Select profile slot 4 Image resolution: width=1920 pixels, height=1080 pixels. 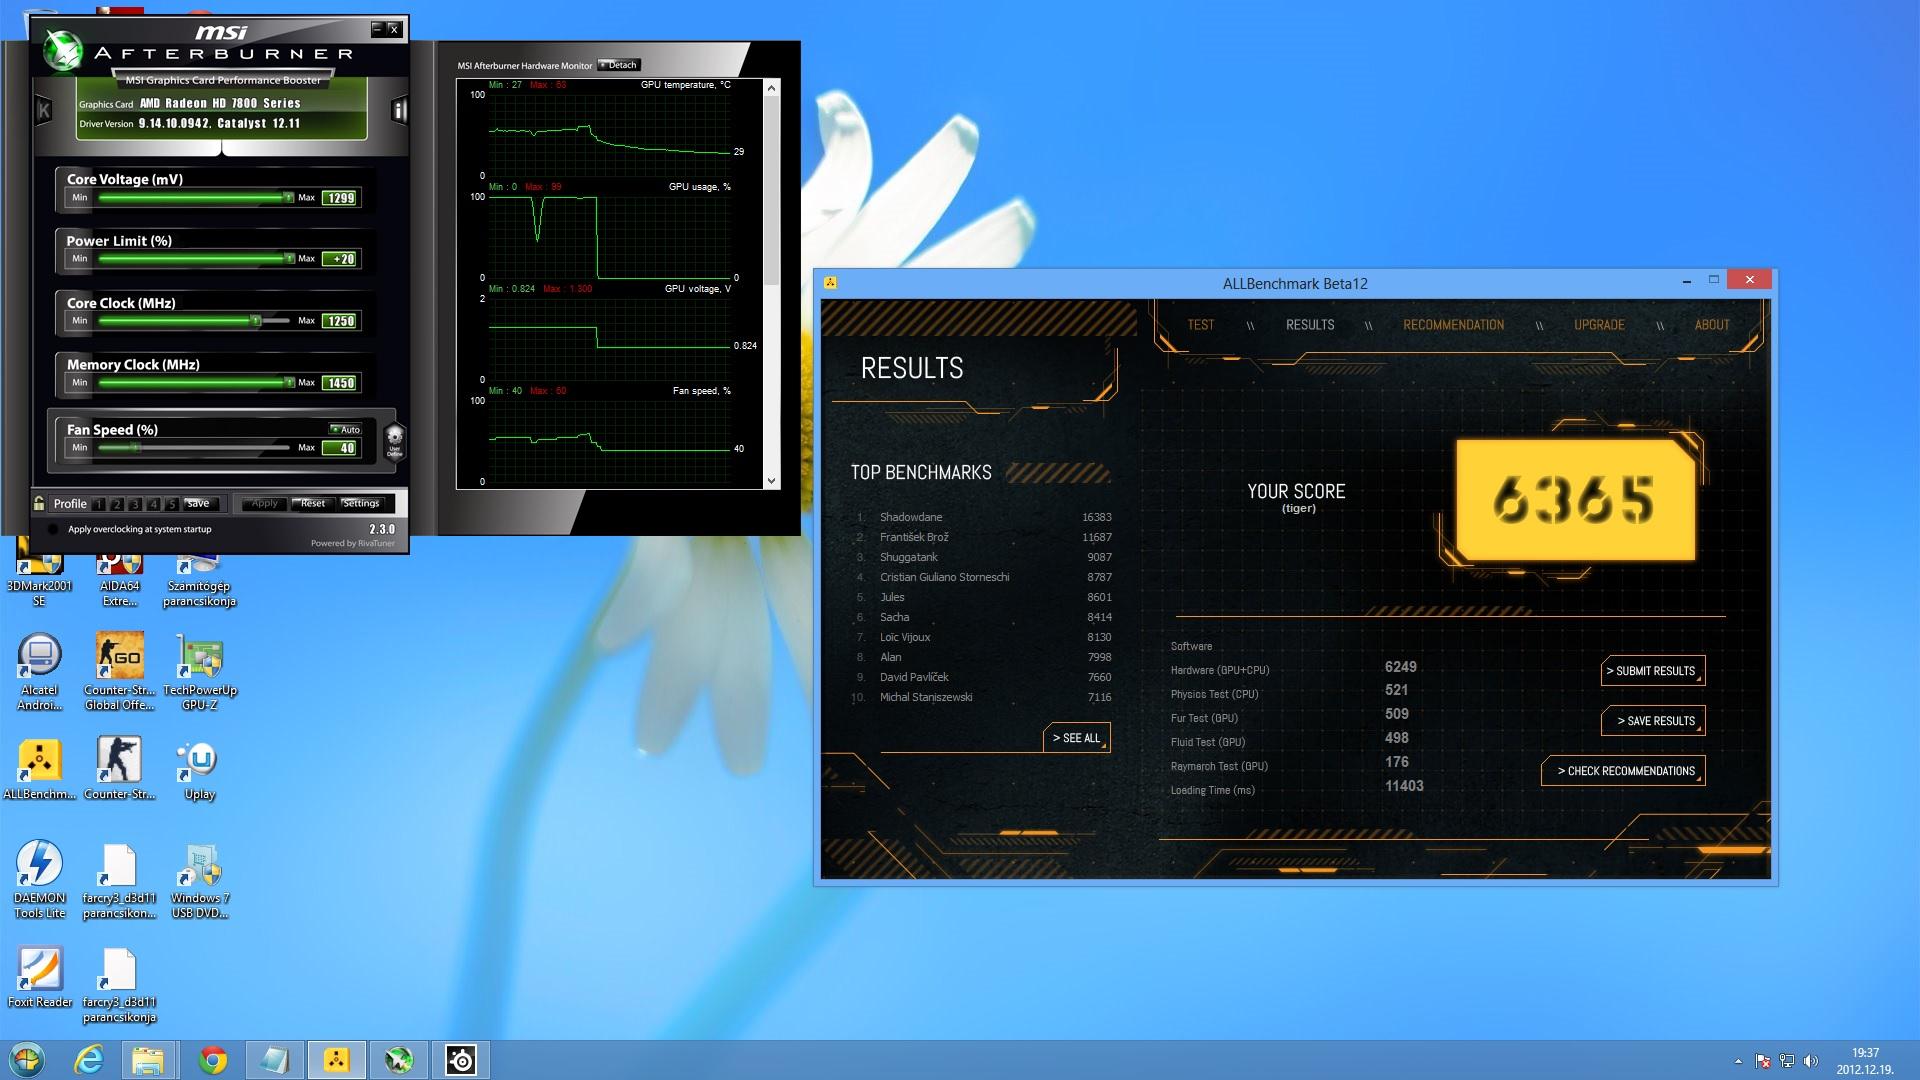(x=154, y=504)
